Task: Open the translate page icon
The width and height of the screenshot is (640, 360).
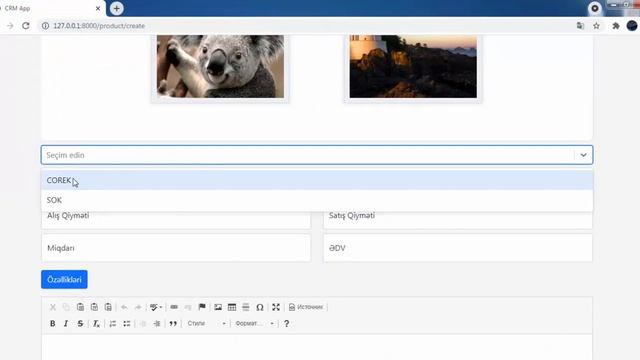Action: [580, 26]
